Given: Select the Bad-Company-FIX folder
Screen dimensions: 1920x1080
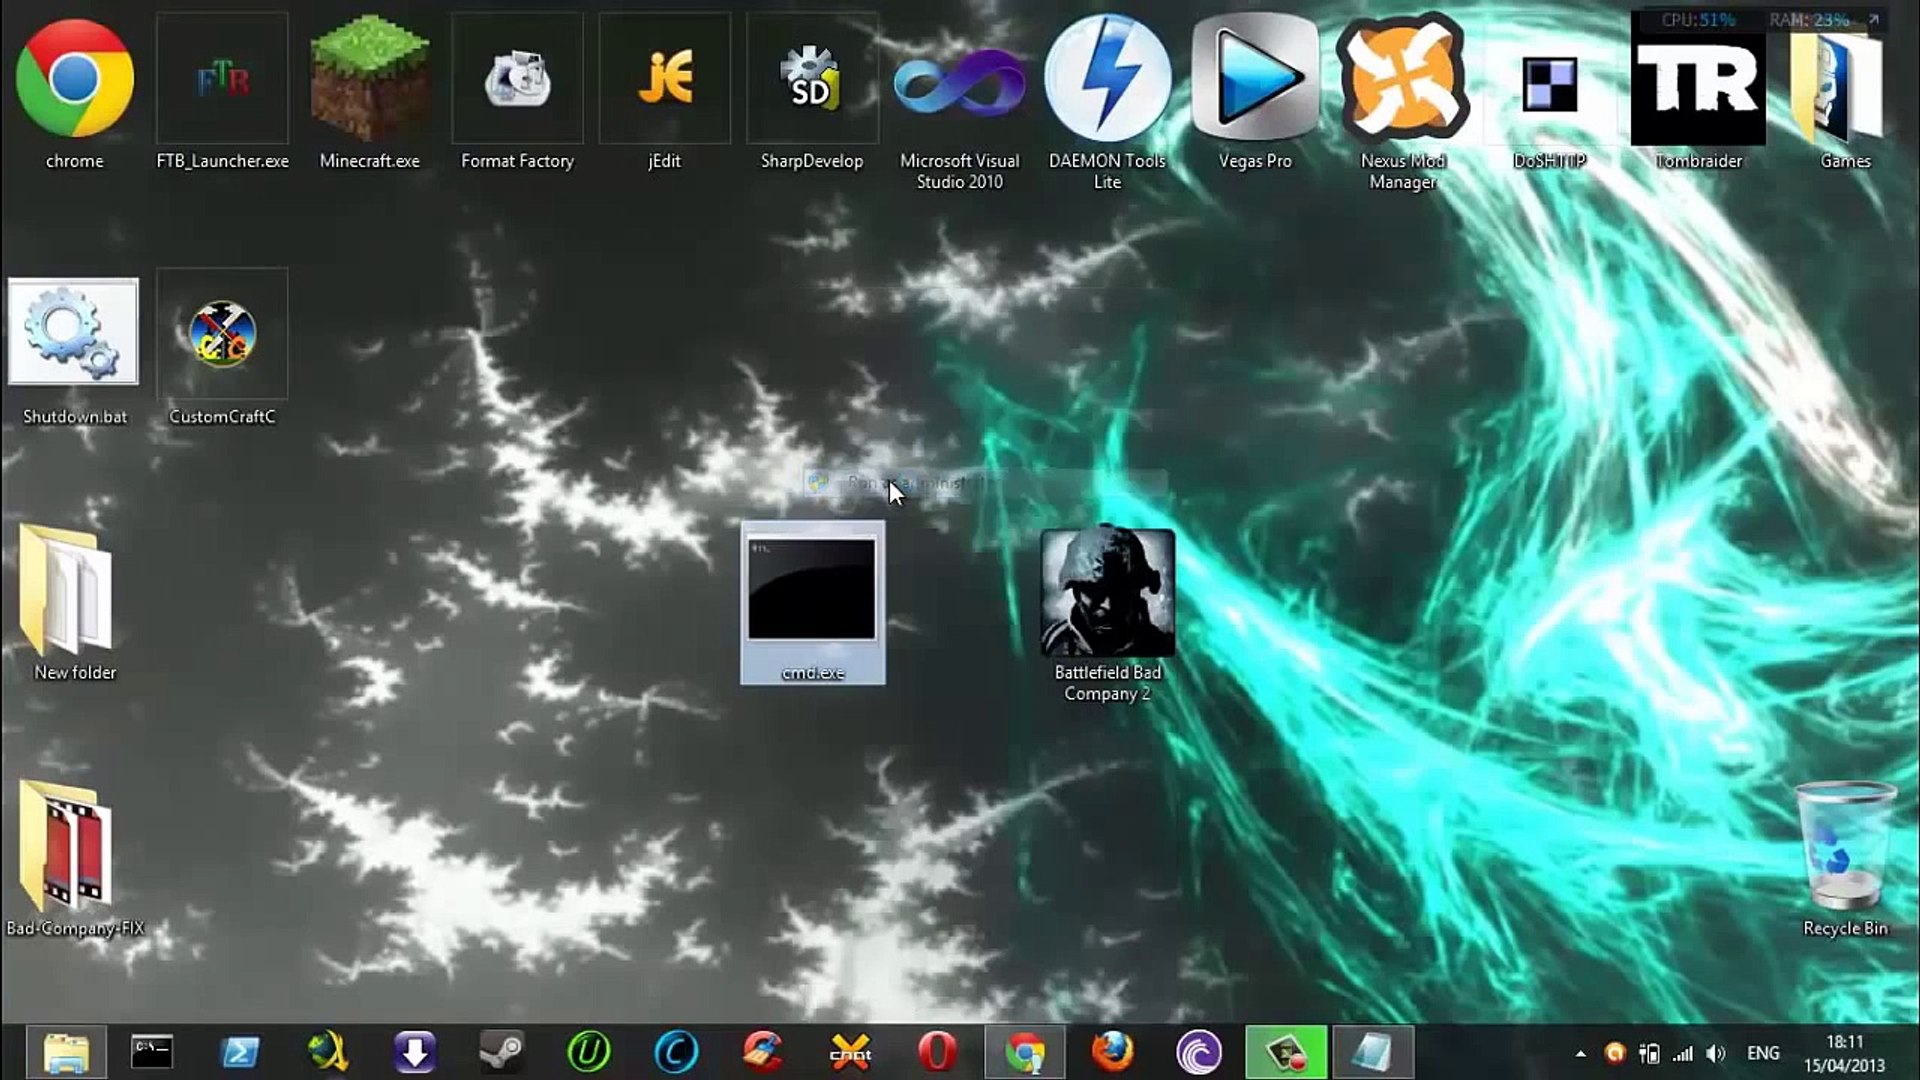Looking at the screenshot, I should pyautogui.click(x=66, y=845).
